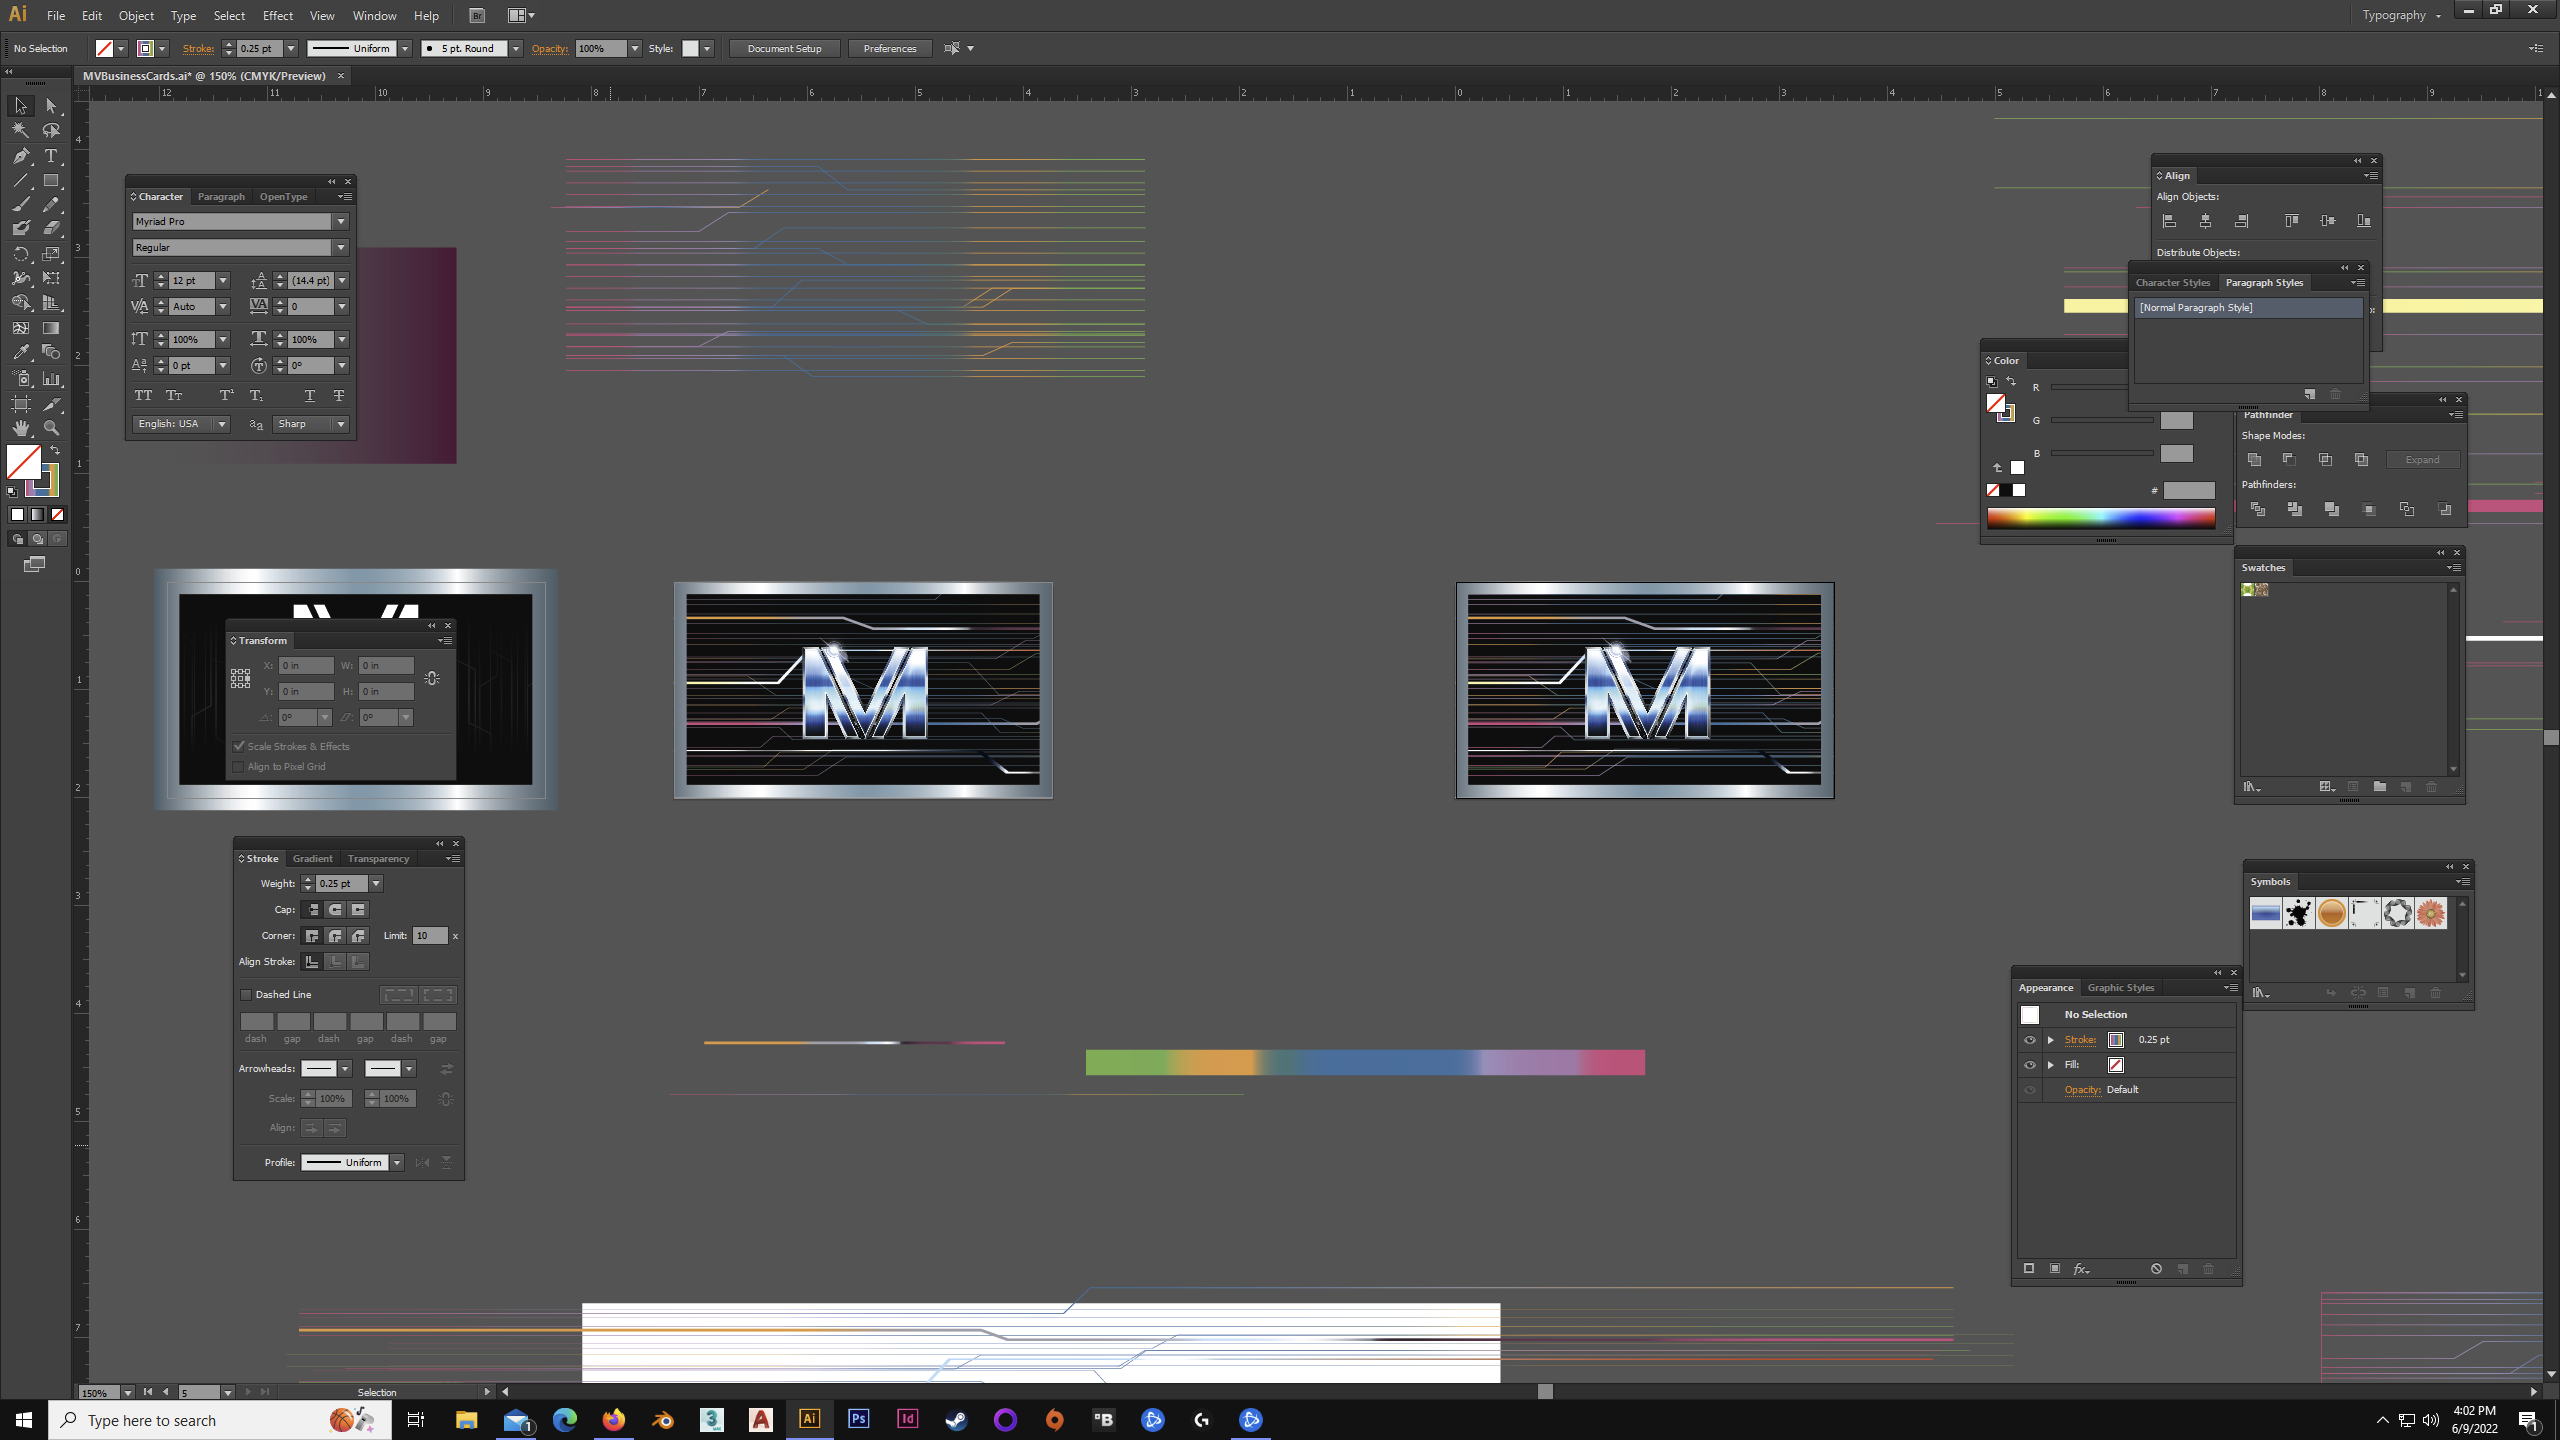Click Add New Effect fx icon
2560x1440 pixels.
(2081, 1269)
